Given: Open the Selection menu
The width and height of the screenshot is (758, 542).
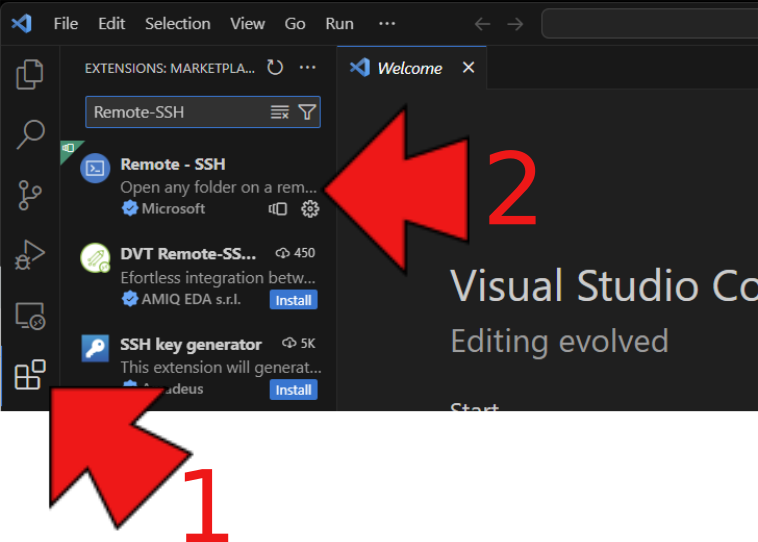Looking at the screenshot, I should (x=177, y=23).
